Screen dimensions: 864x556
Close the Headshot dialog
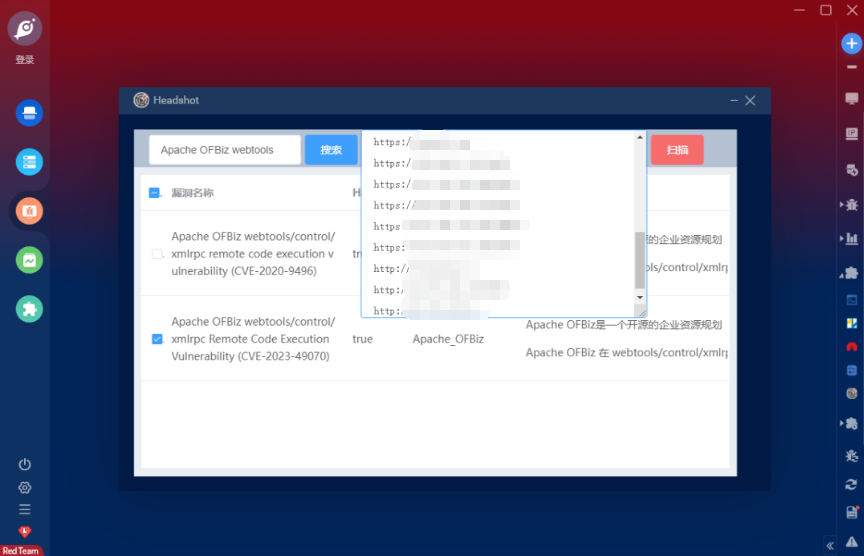pos(750,100)
